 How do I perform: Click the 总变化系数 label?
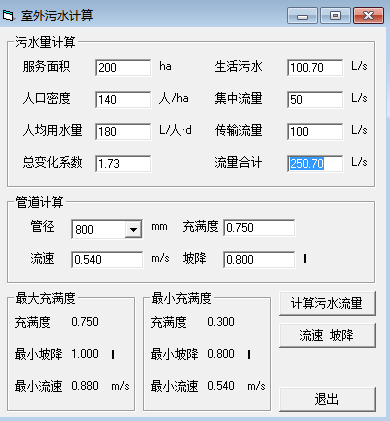tap(52, 163)
